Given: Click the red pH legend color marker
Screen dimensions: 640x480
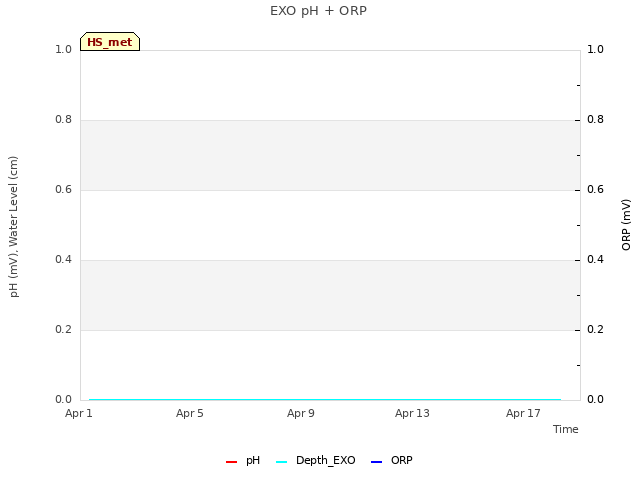Looking at the screenshot, I should (x=231, y=462).
